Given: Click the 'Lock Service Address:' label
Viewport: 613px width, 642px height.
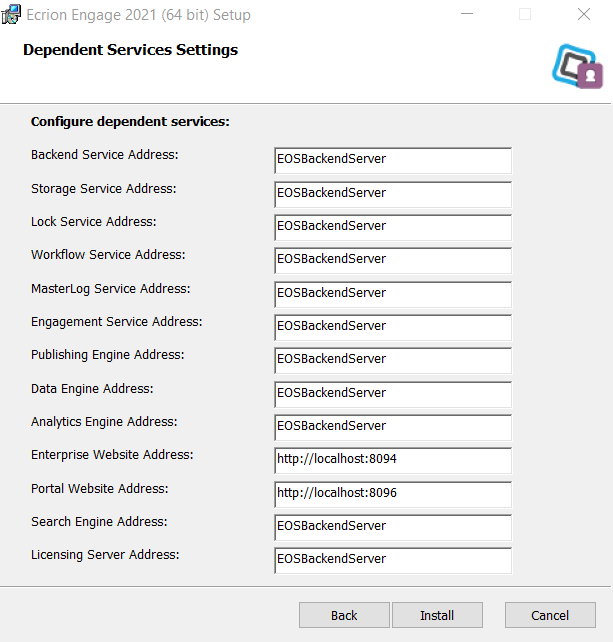Looking at the screenshot, I should (94, 222).
